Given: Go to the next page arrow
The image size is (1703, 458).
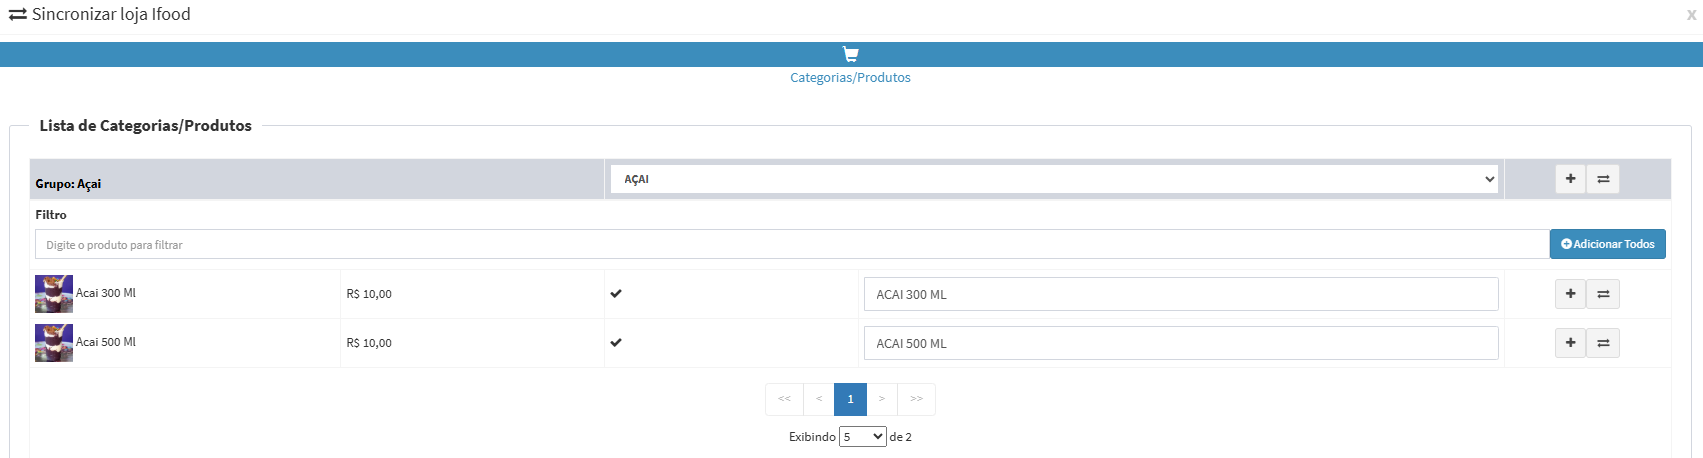Looking at the screenshot, I should point(882,399).
